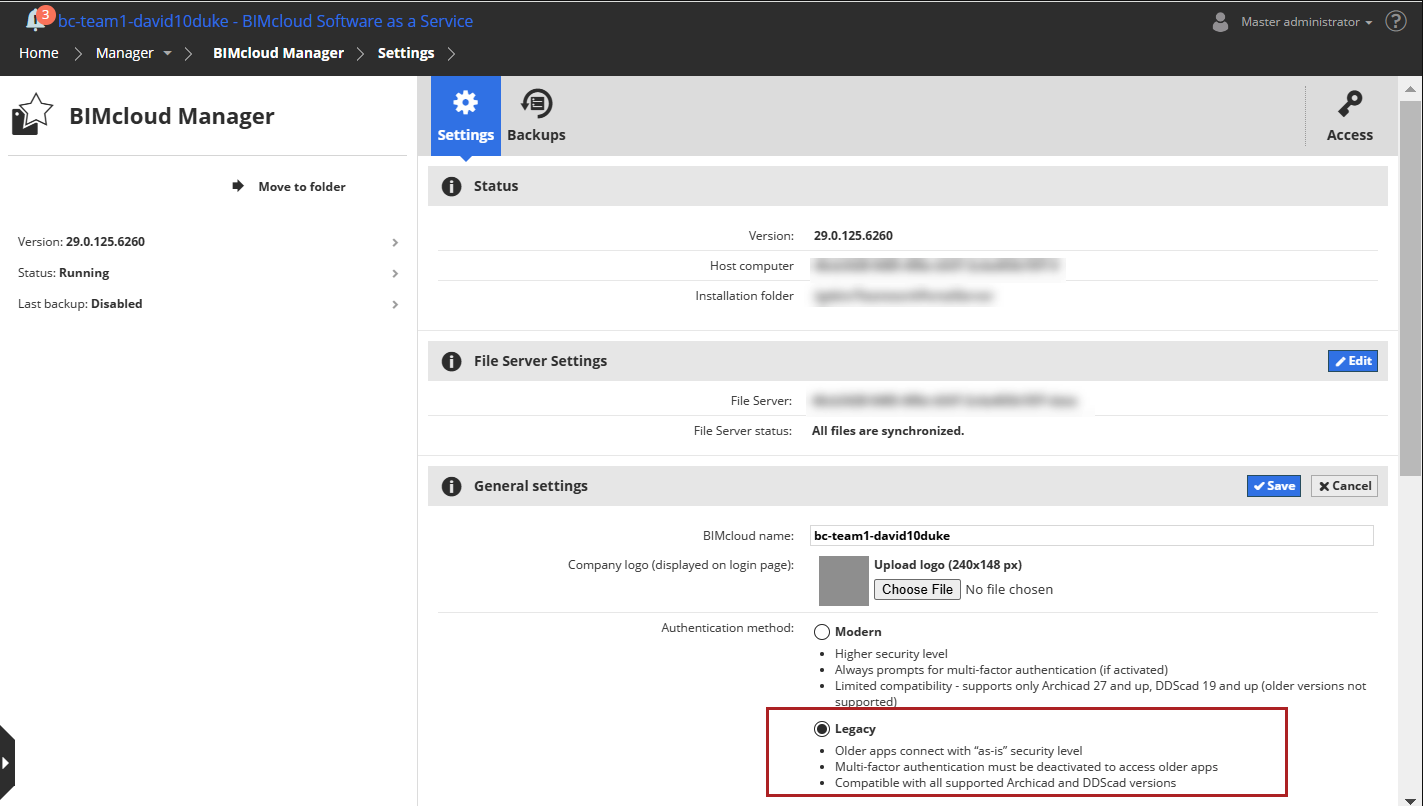This screenshot has width=1423, height=806.
Task: Open the Master administrator dropdown
Action: (x=1306, y=21)
